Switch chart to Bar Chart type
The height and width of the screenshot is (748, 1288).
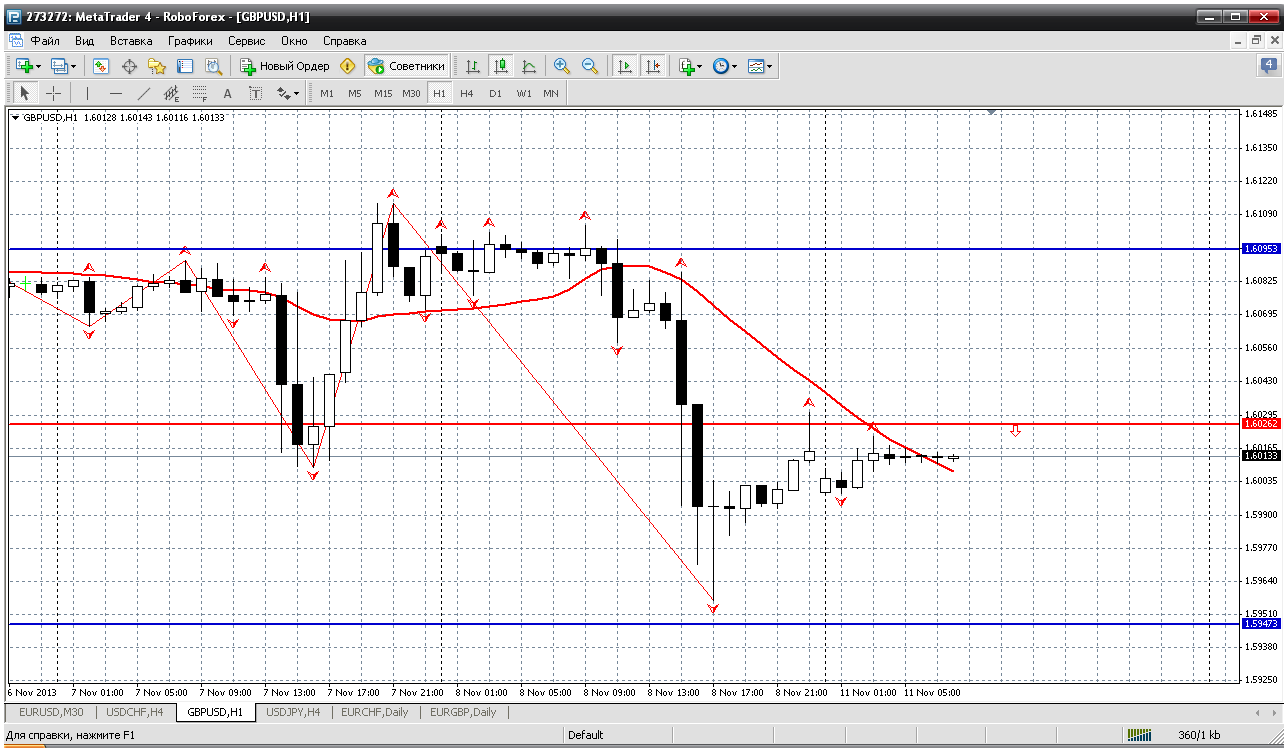coord(473,66)
